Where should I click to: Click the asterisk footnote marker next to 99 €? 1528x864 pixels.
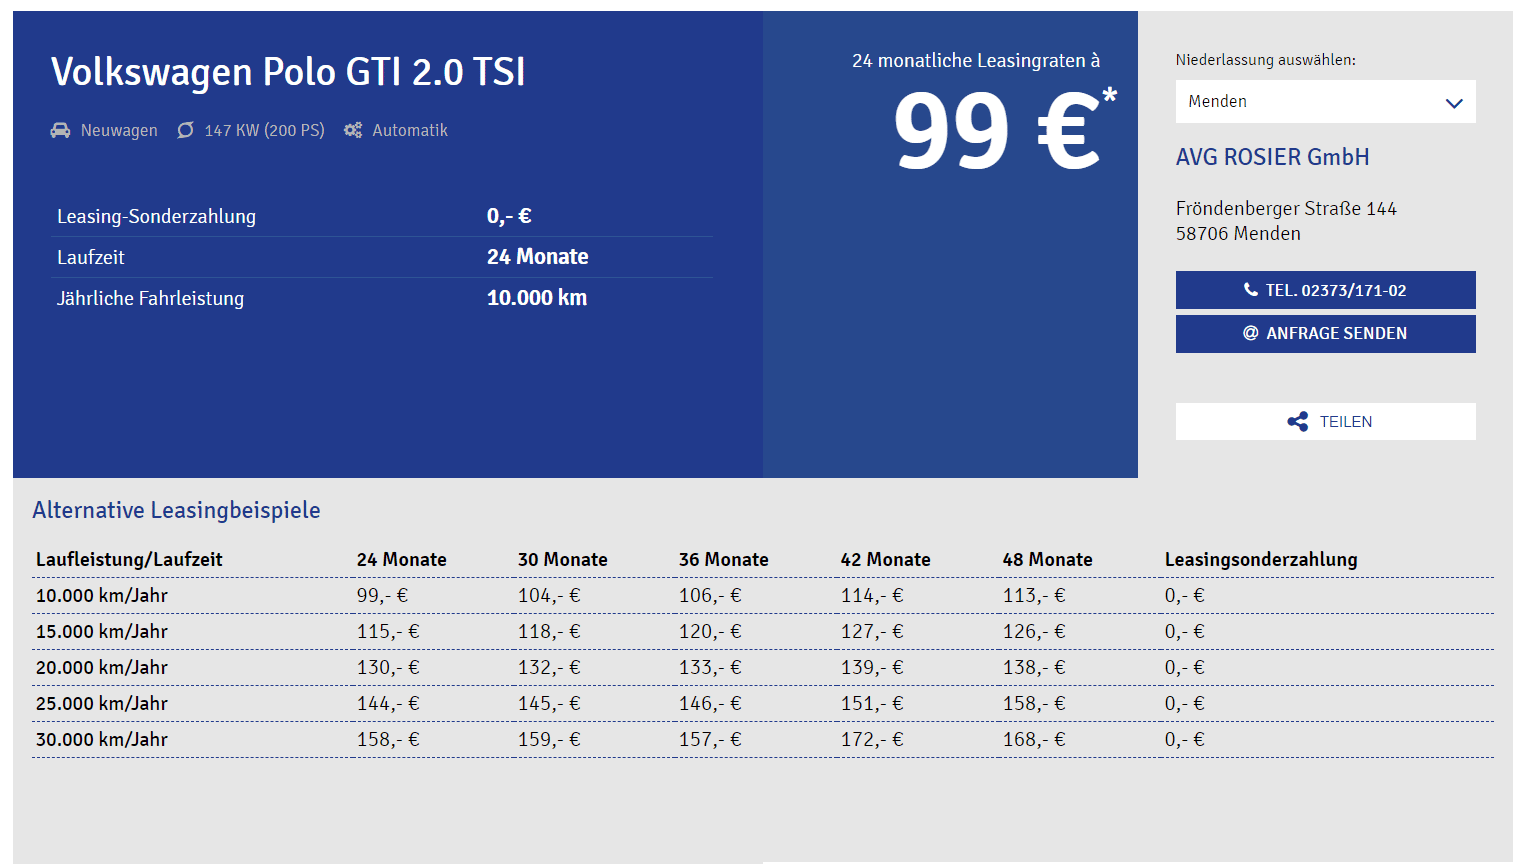click(1109, 97)
